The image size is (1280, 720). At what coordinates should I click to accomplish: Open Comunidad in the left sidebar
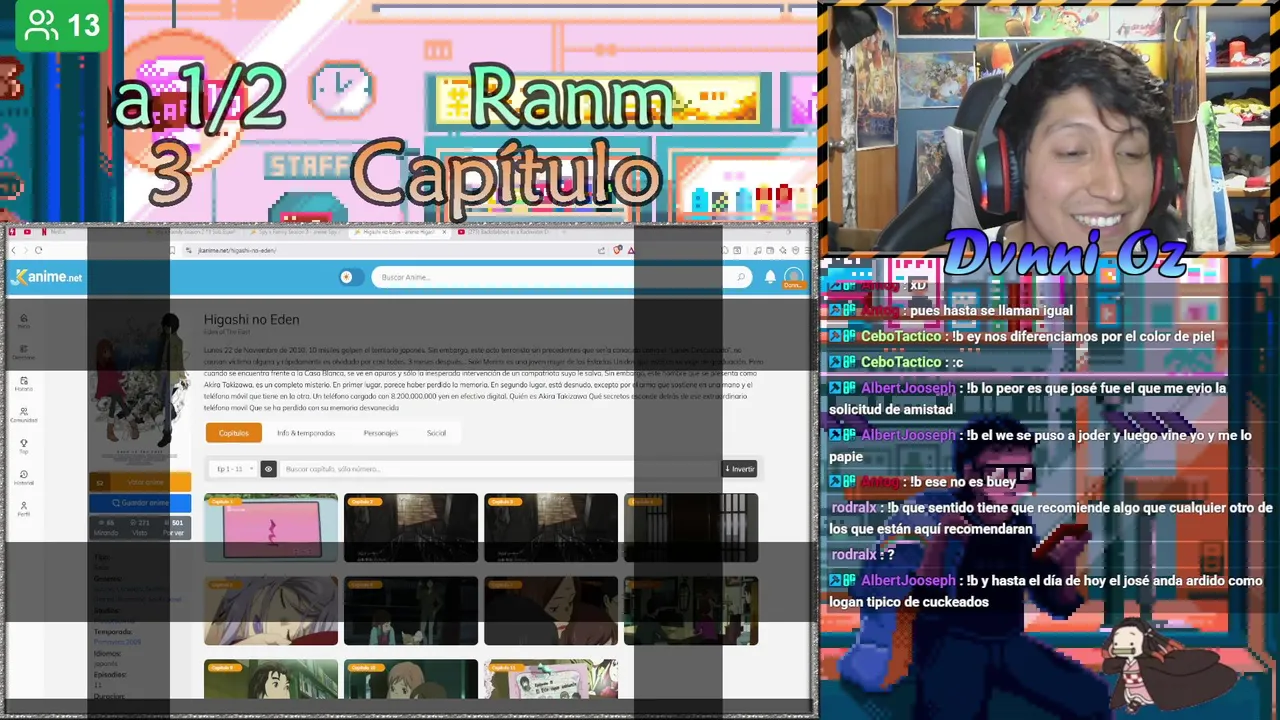click(x=23, y=414)
